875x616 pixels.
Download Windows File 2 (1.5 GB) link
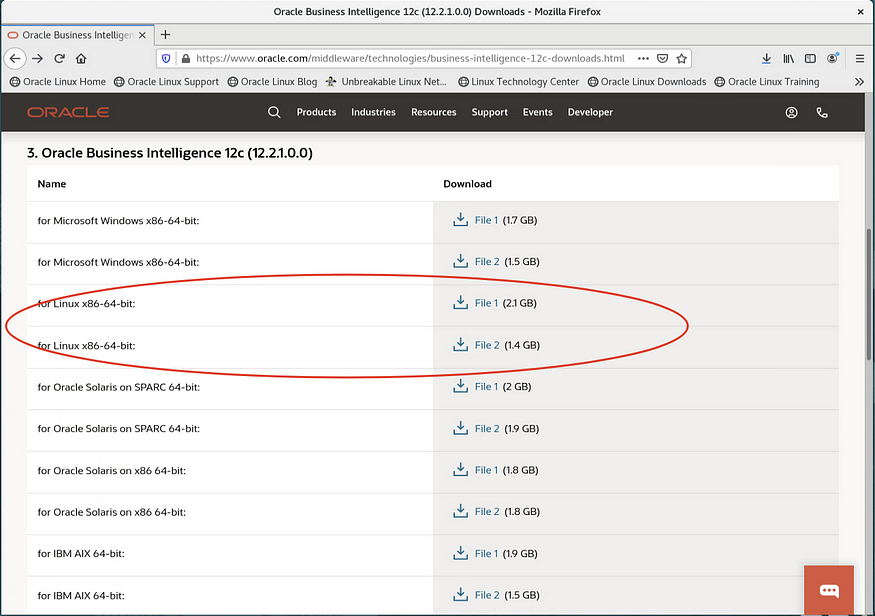click(x=487, y=262)
